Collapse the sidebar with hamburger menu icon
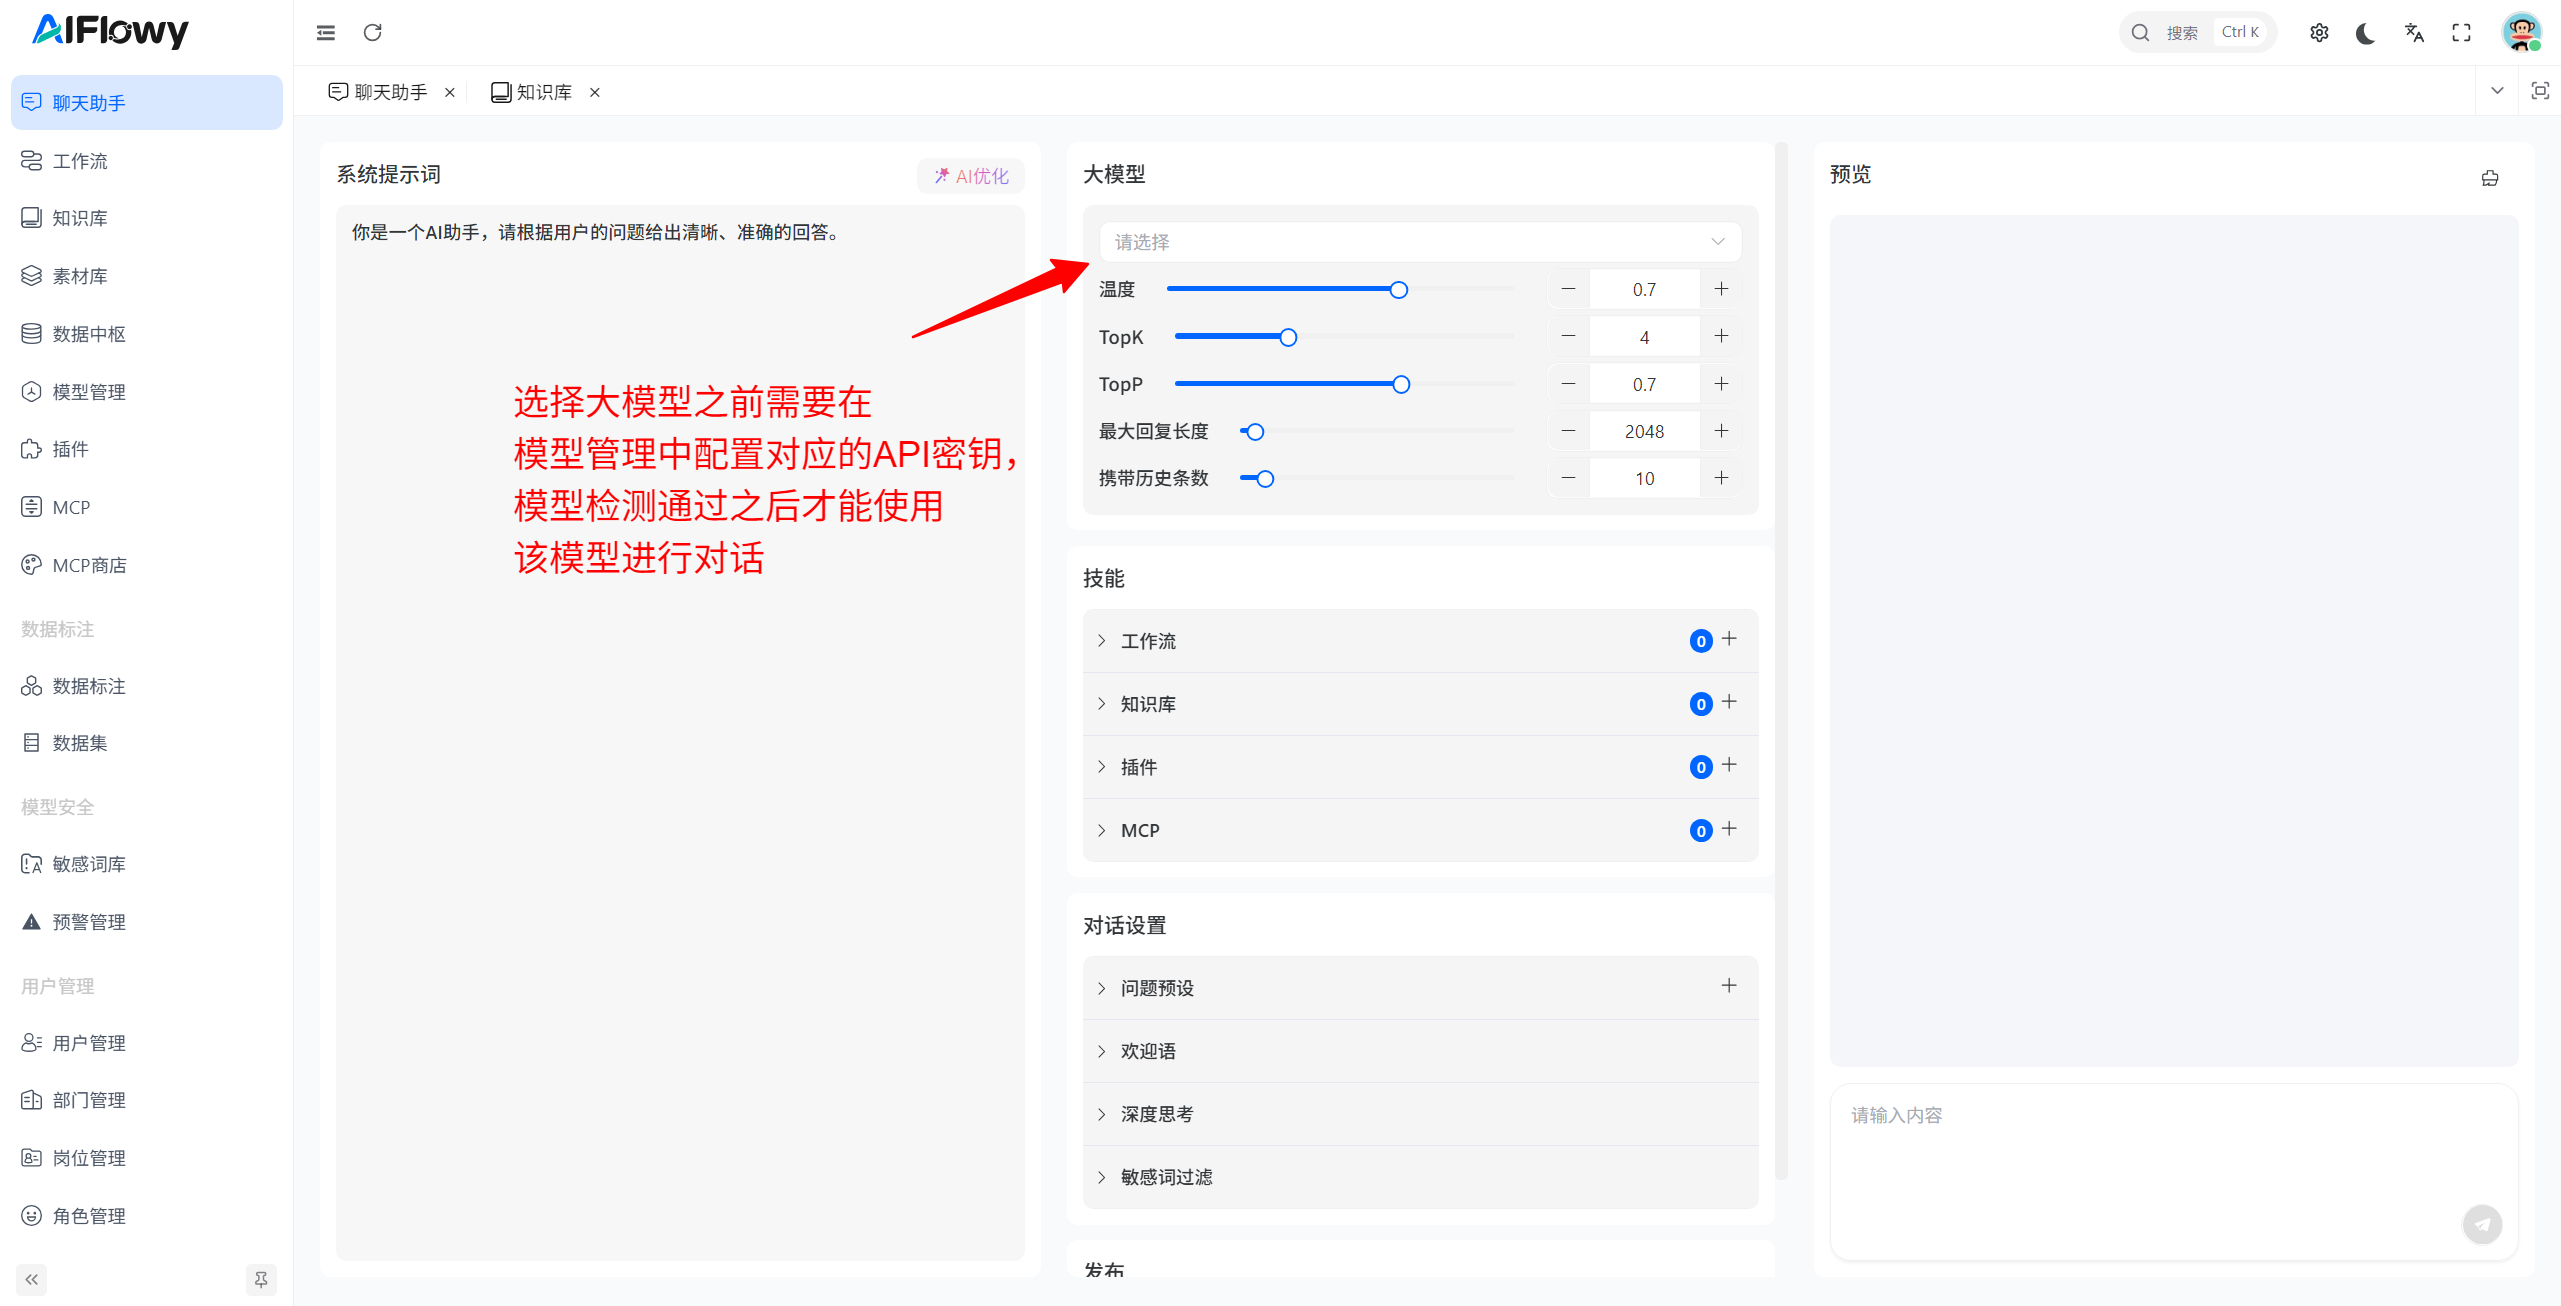 [x=326, y=33]
